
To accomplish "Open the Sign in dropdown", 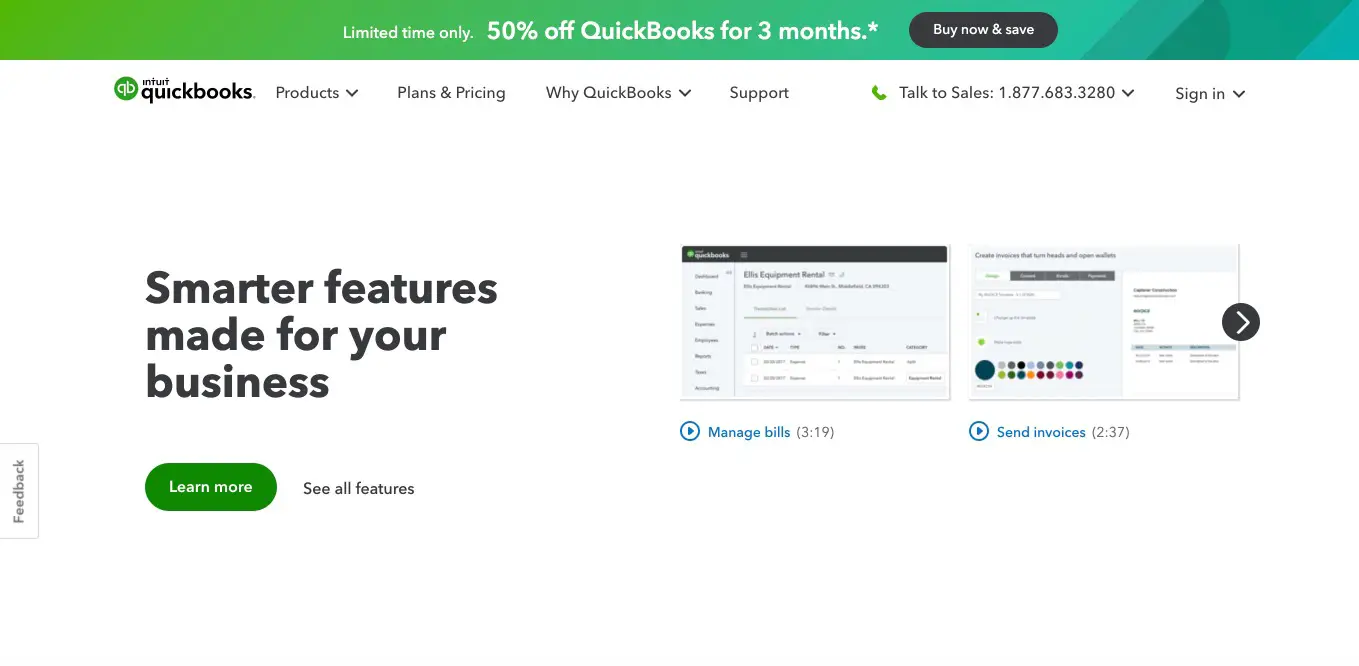I will coord(1209,94).
